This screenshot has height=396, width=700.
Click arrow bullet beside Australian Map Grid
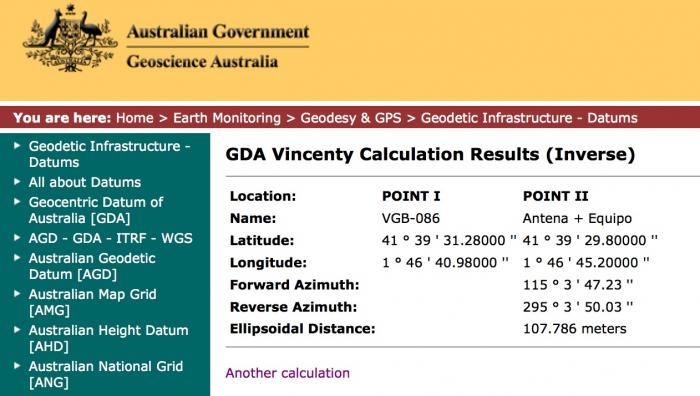pyautogui.click(x=17, y=294)
